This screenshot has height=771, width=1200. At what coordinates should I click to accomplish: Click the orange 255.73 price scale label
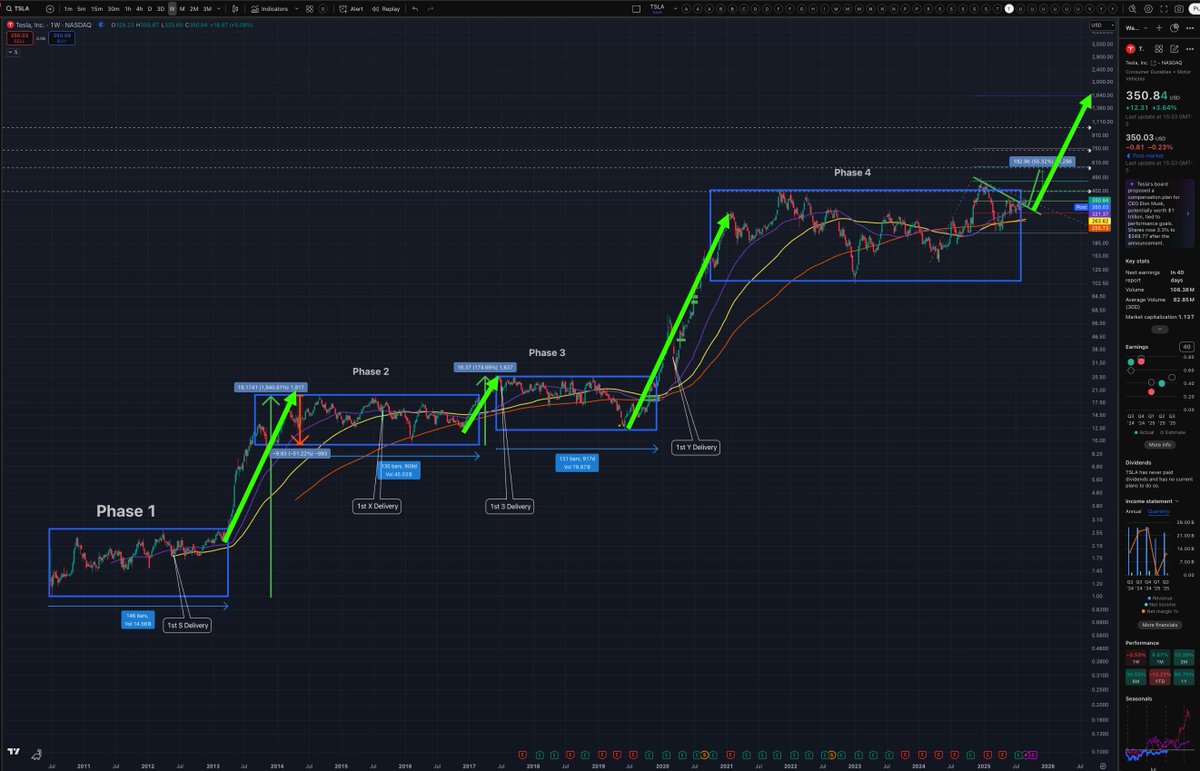(1100, 228)
